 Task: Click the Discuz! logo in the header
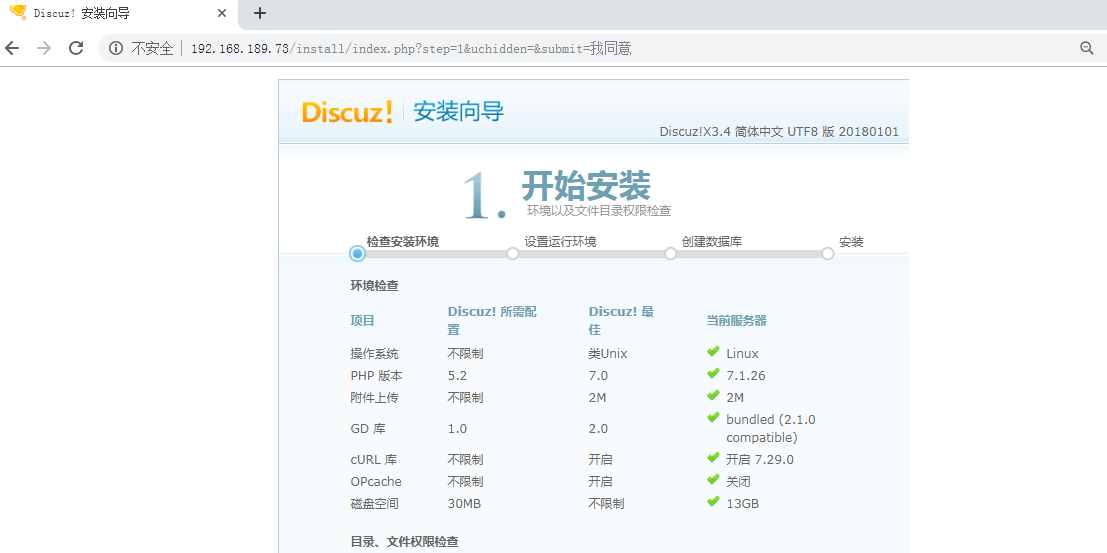pyautogui.click(x=347, y=112)
